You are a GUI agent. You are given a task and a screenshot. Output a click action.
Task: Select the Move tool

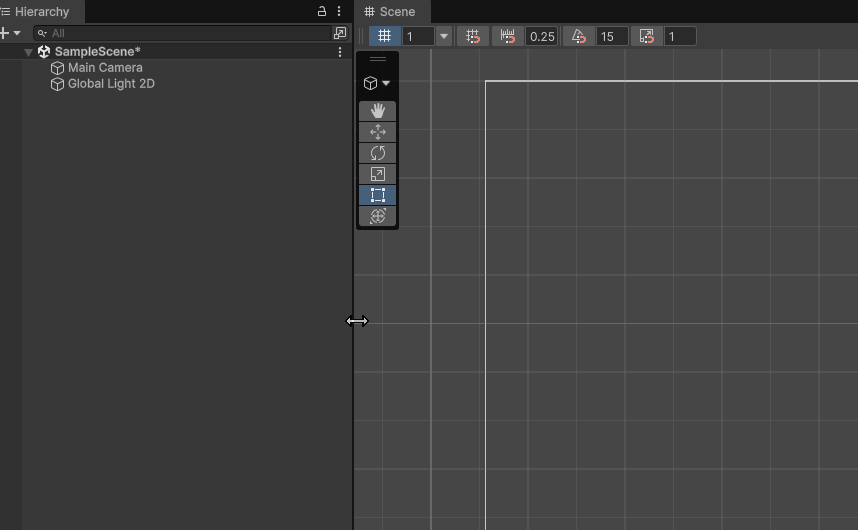tap(378, 132)
